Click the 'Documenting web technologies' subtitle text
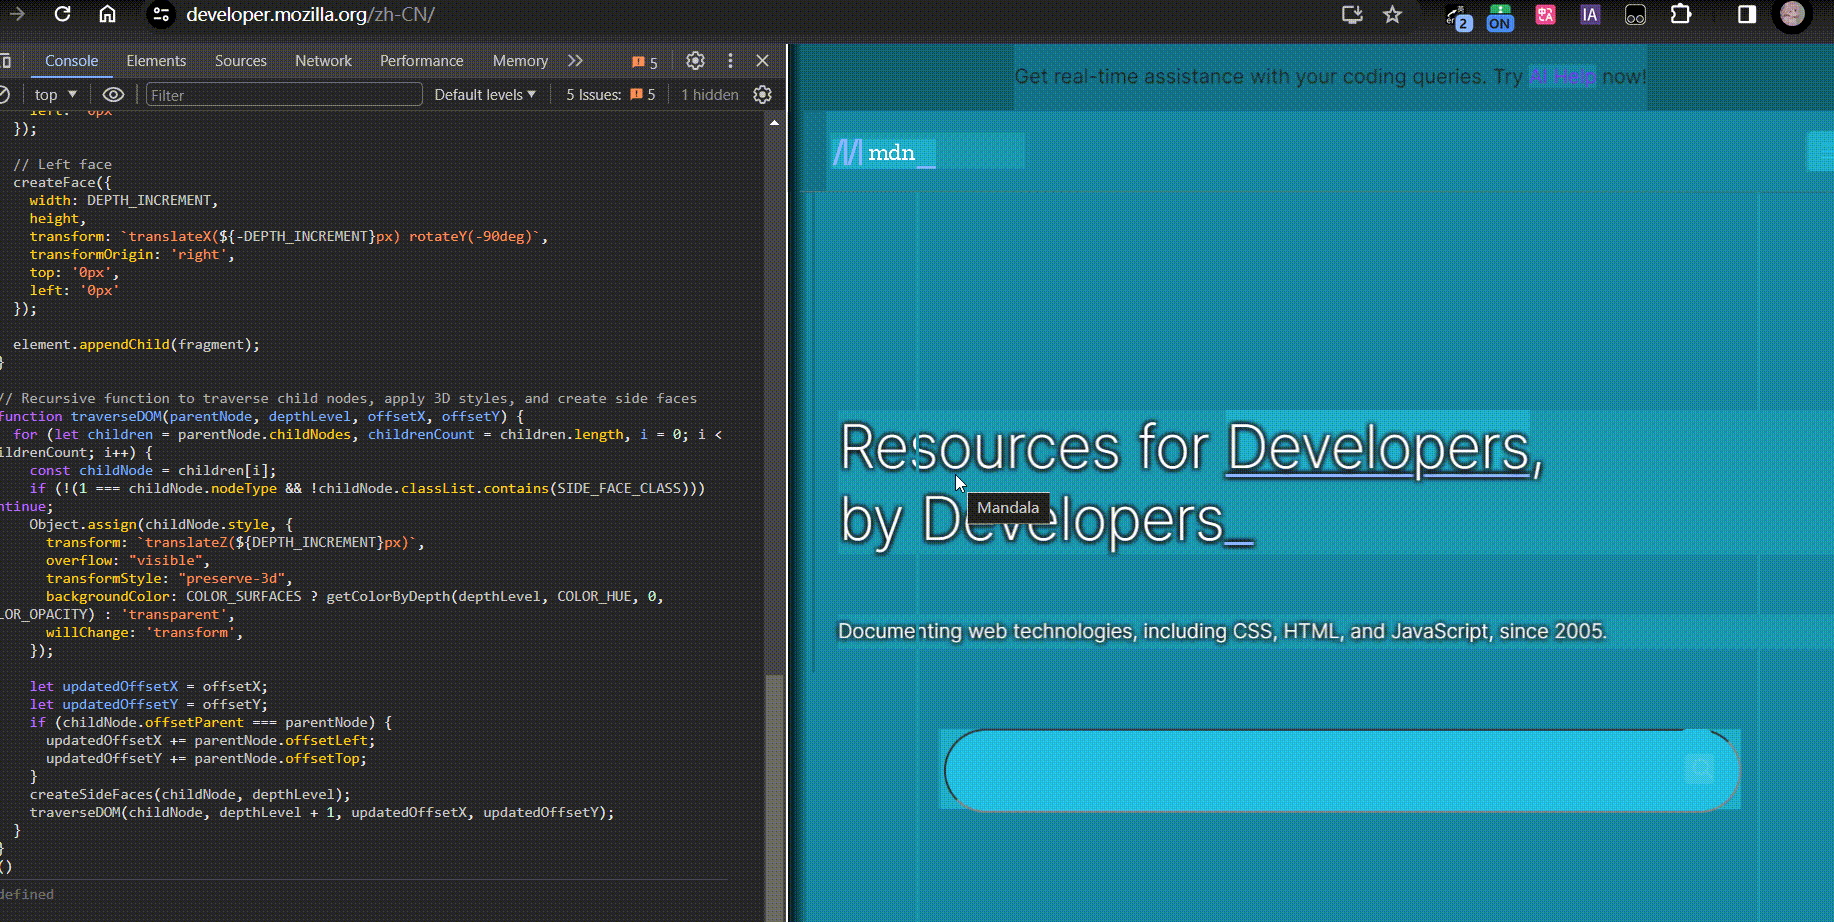The image size is (1834, 922). [1222, 631]
